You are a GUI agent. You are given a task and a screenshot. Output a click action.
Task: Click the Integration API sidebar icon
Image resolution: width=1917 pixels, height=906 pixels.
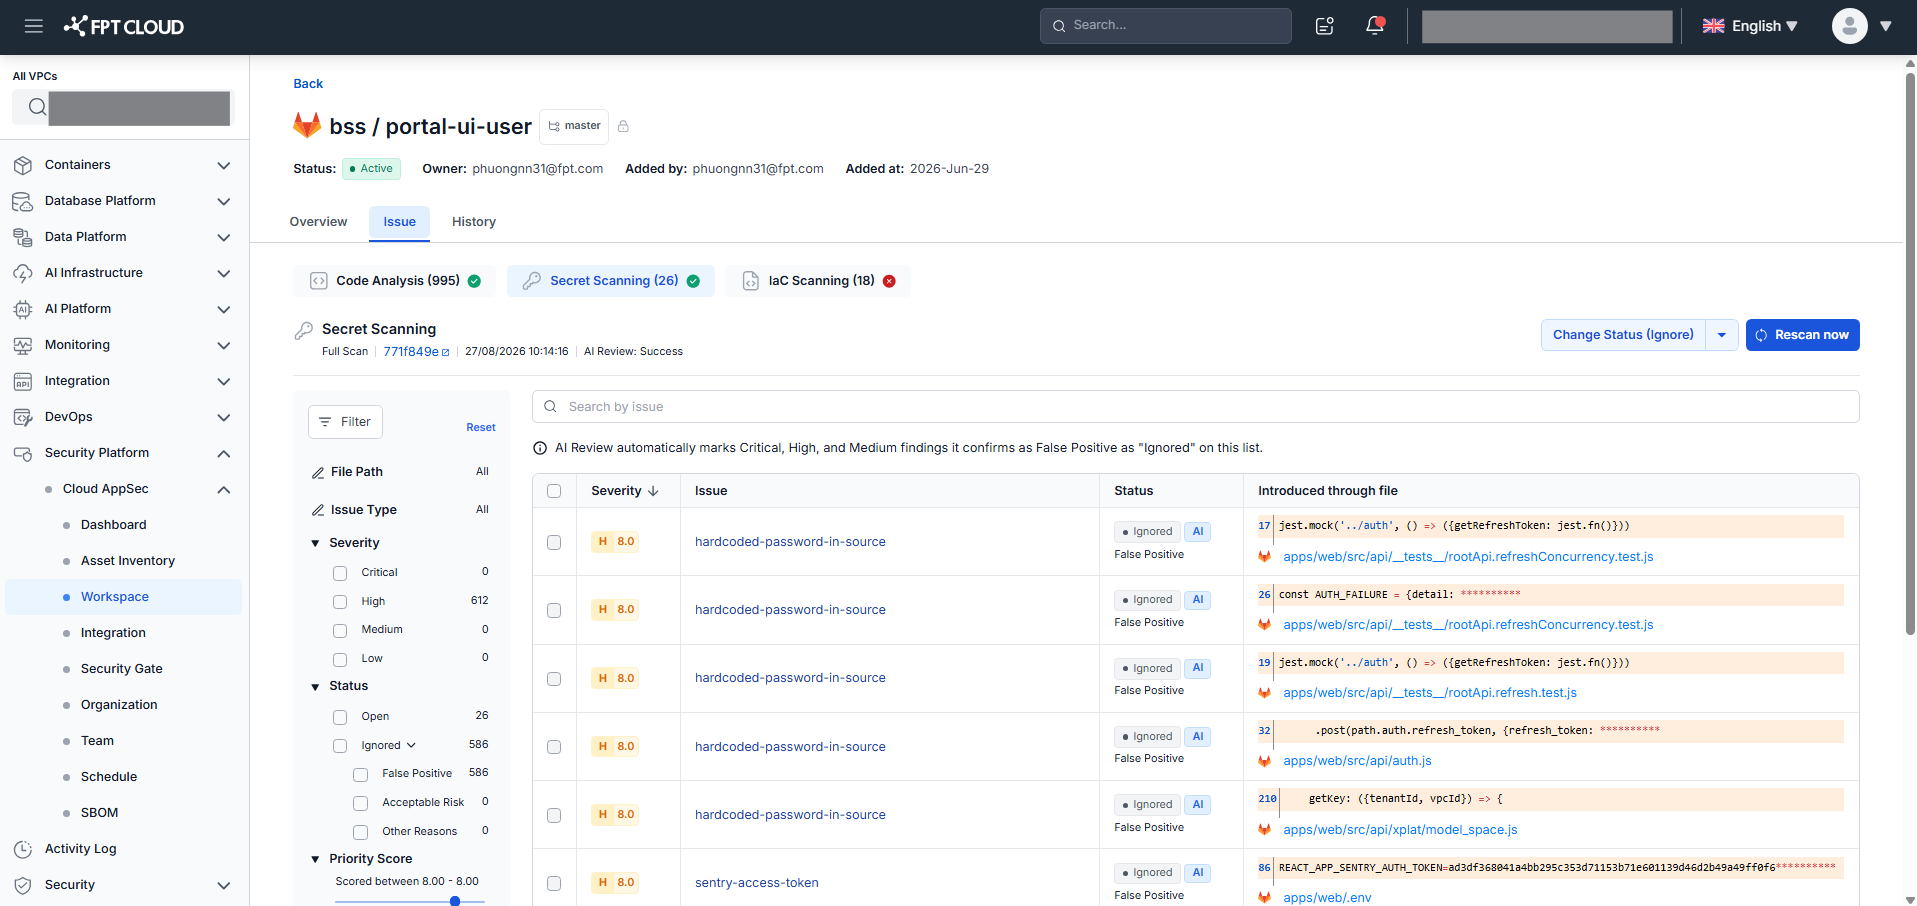point(23,381)
